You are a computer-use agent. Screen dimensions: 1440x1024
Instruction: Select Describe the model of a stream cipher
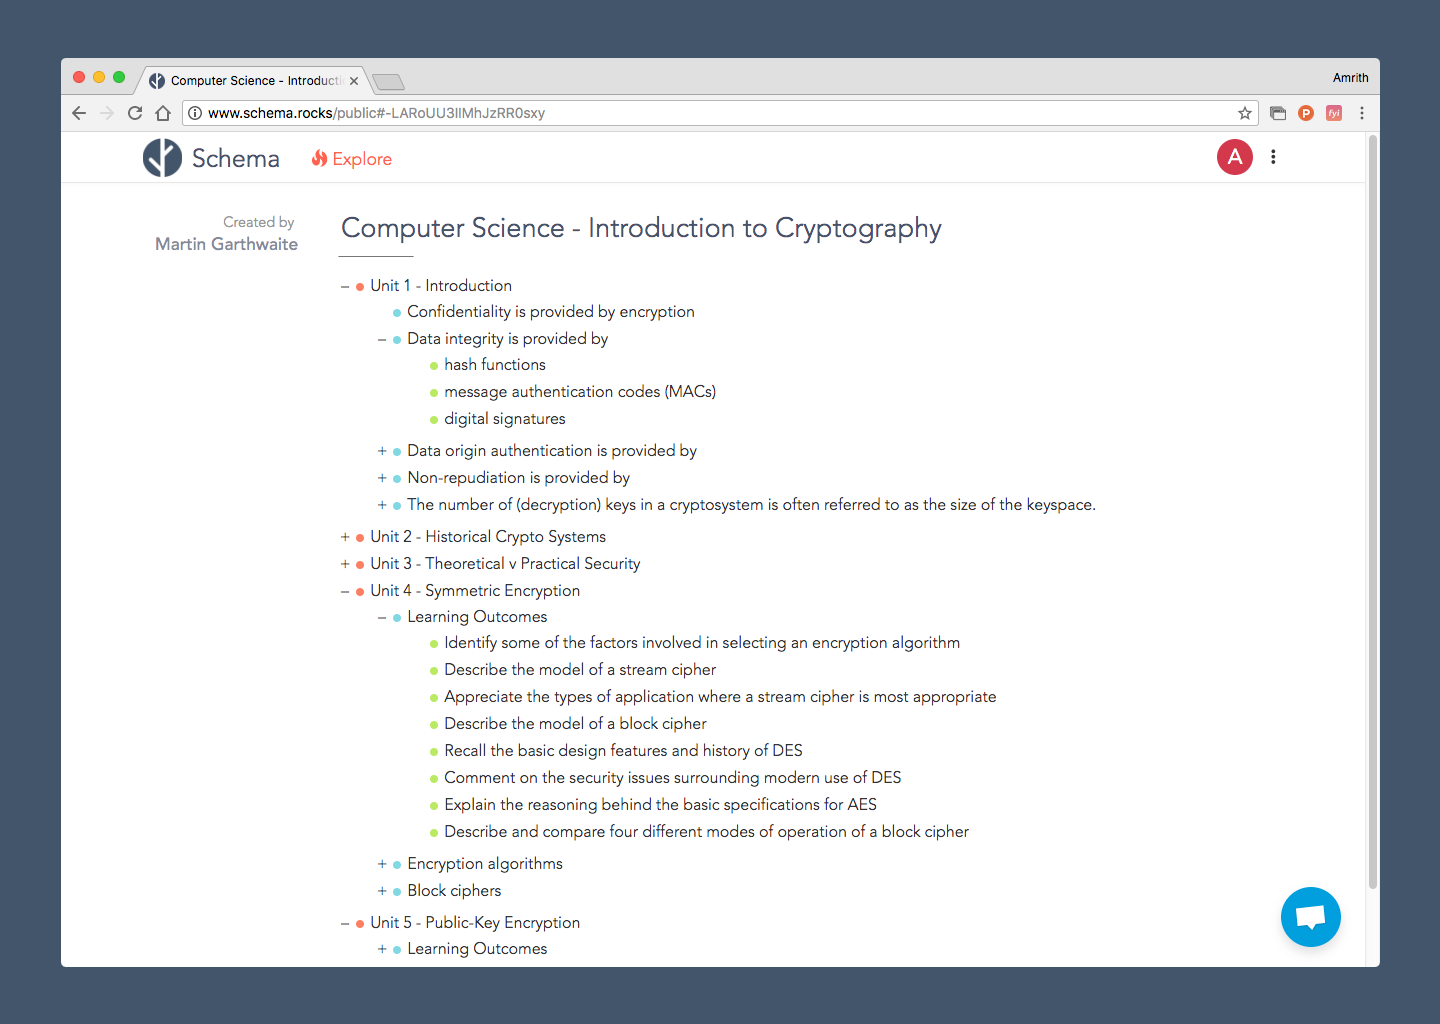(580, 670)
